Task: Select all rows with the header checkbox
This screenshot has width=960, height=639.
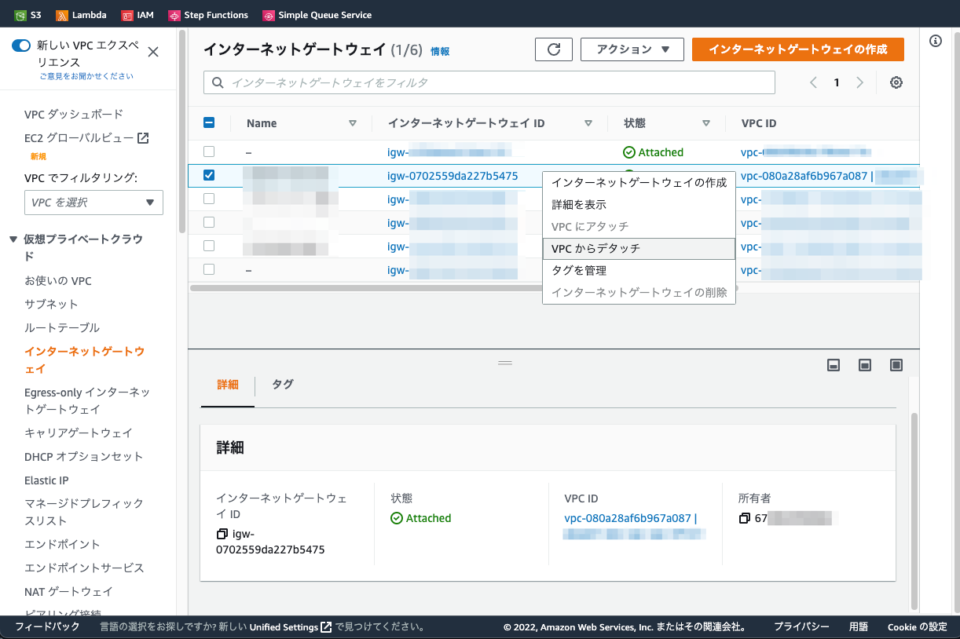Action: [208, 122]
